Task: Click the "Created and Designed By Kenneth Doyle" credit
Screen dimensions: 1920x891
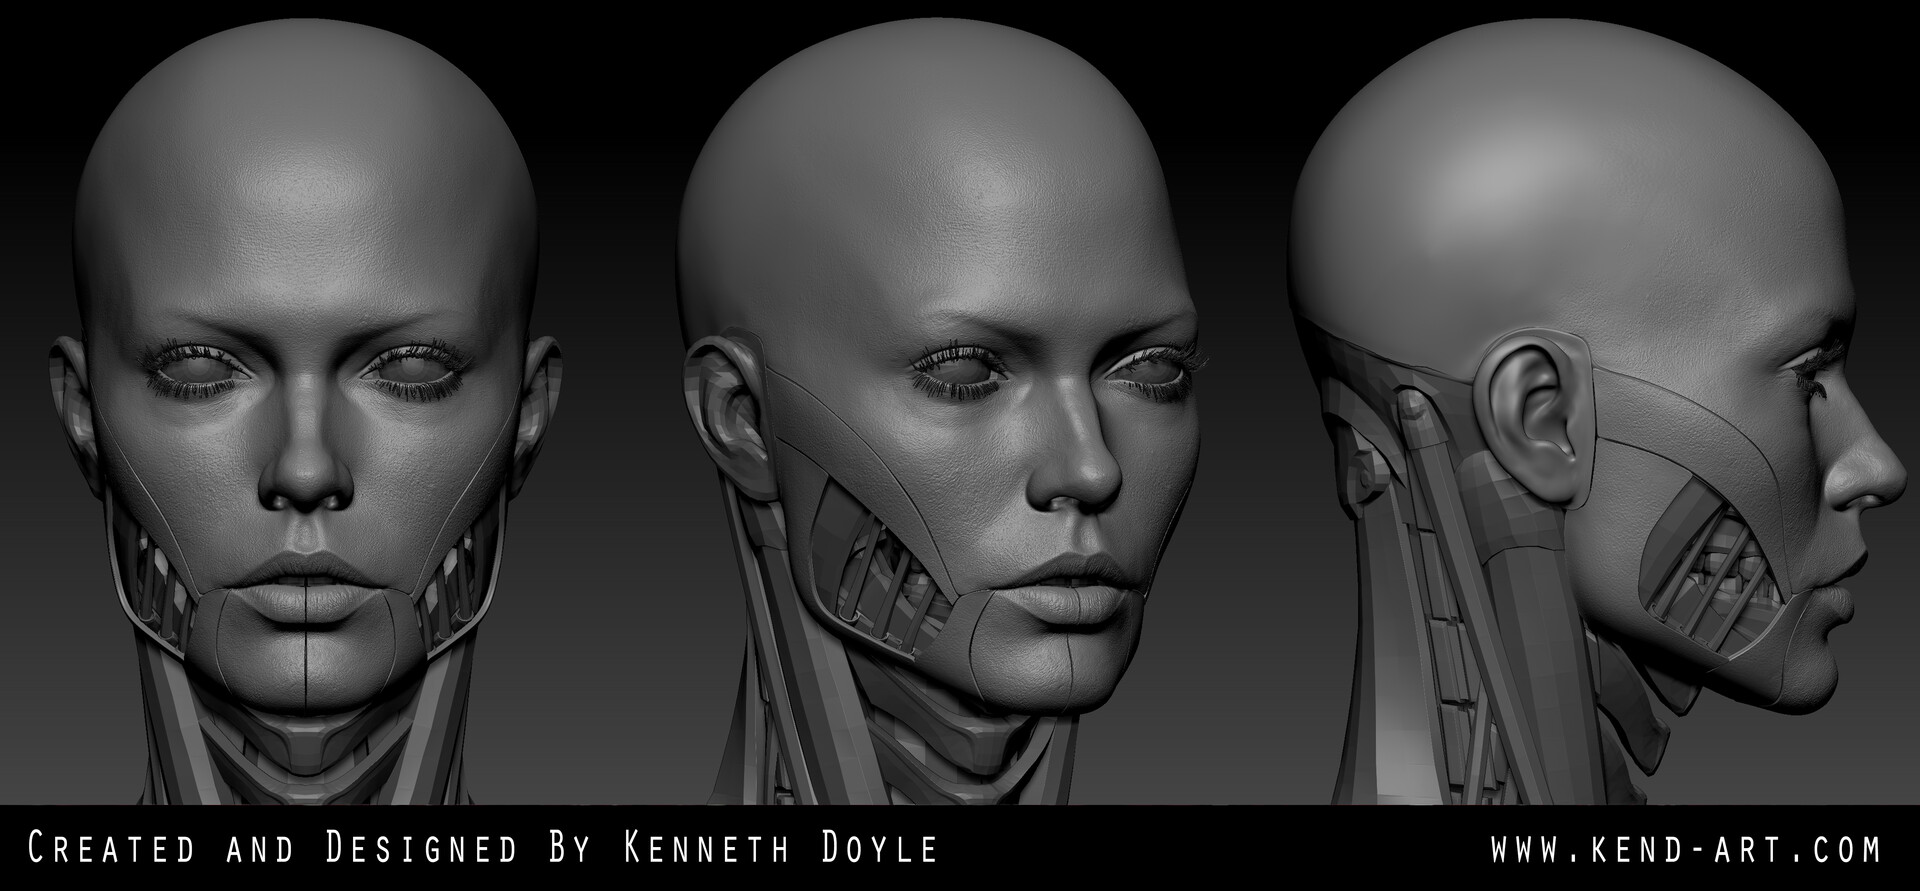Action: click(484, 849)
